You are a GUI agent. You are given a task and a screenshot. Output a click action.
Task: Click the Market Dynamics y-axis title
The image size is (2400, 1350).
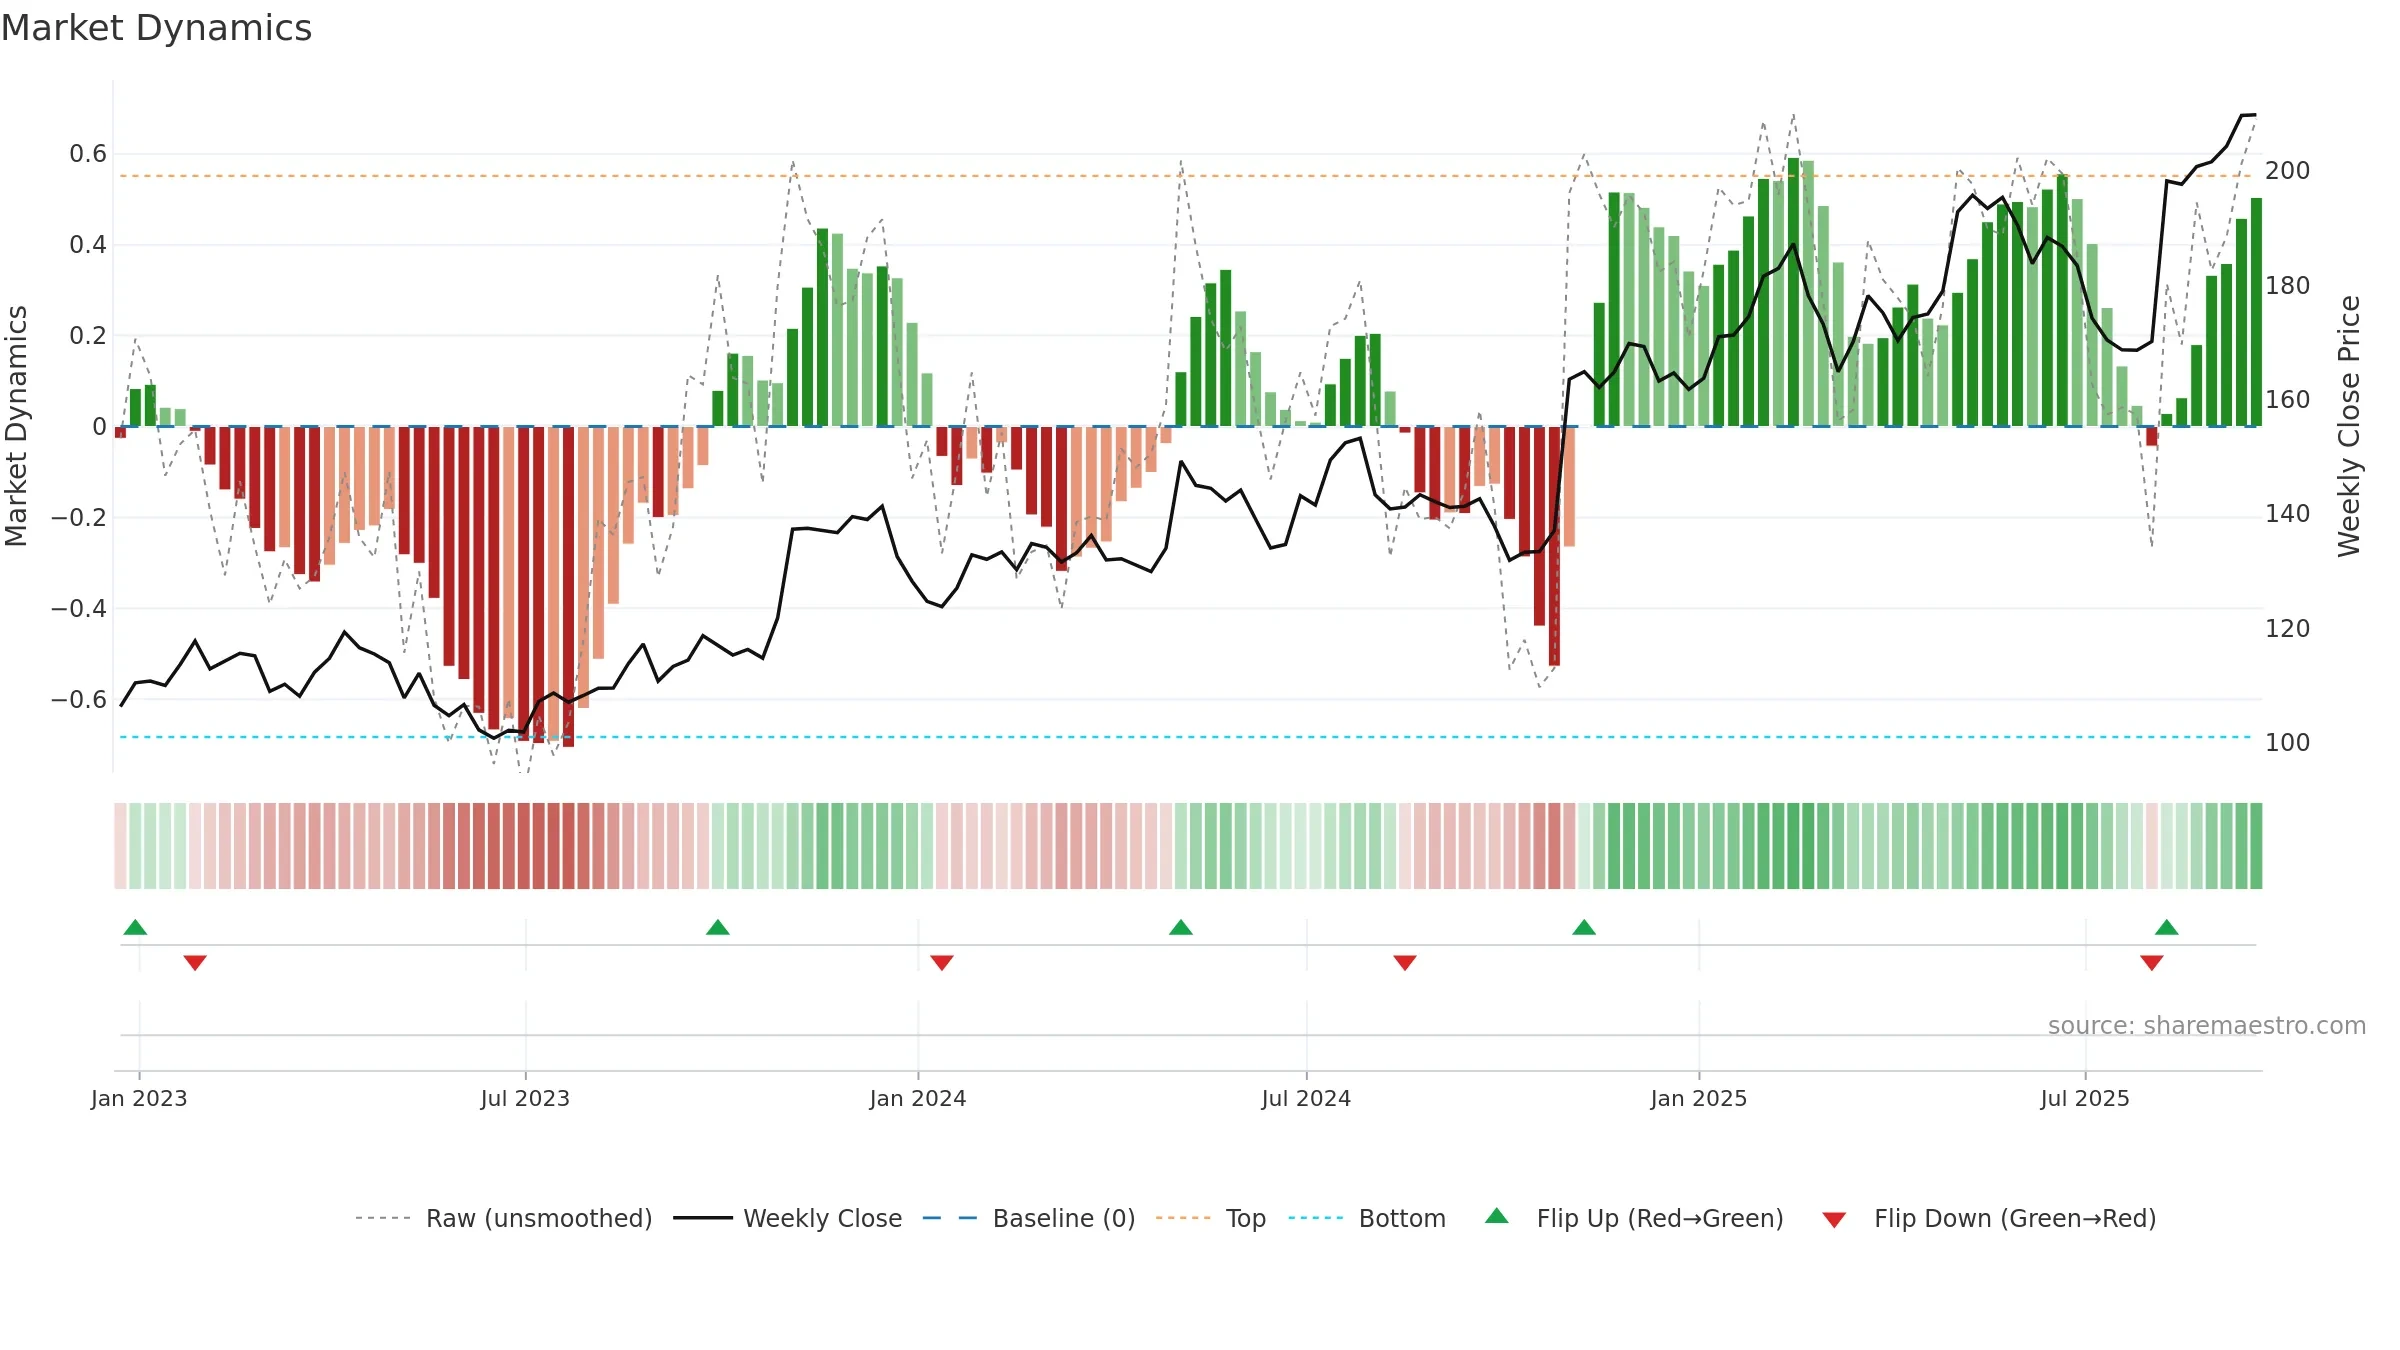click(x=16, y=426)
